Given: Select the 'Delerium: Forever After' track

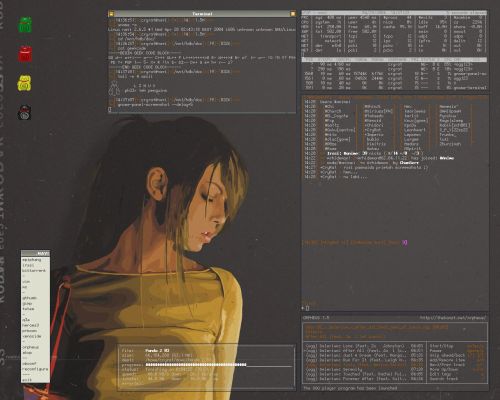Looking at the screenshot, I should pos(364,379).
